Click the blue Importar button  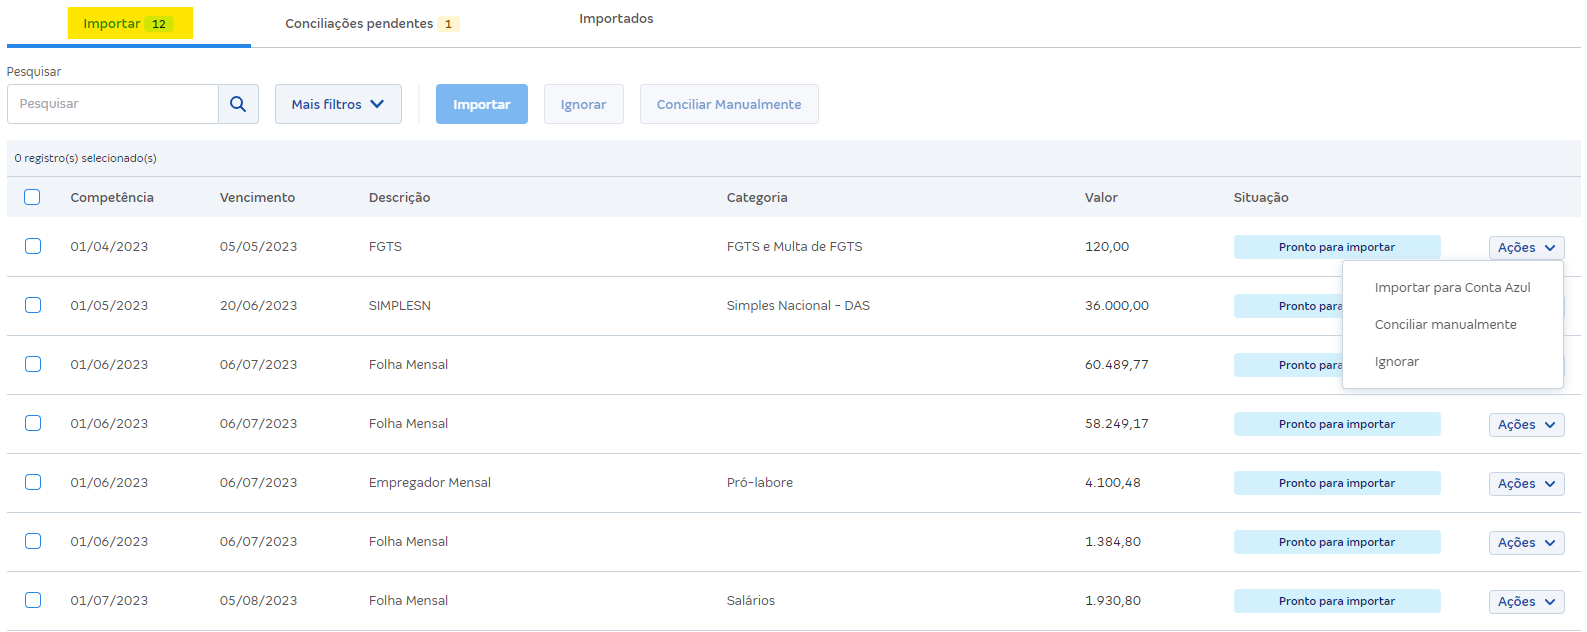[481, 104]
